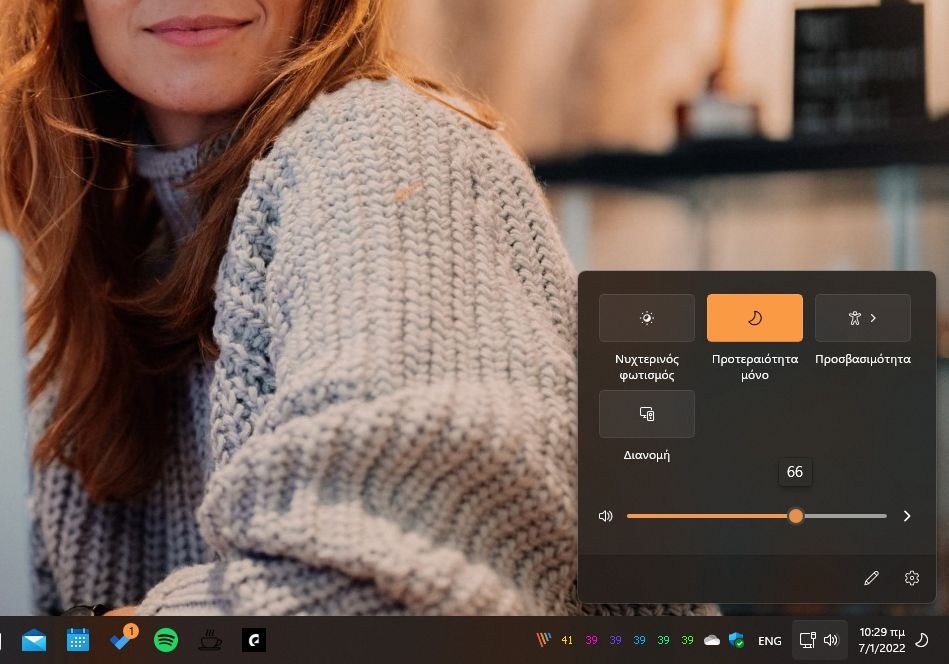Enable Night light (Νυχτερινός φωτισμός)
This screenshot has height=664, width=949.
[x=646, y=318]
